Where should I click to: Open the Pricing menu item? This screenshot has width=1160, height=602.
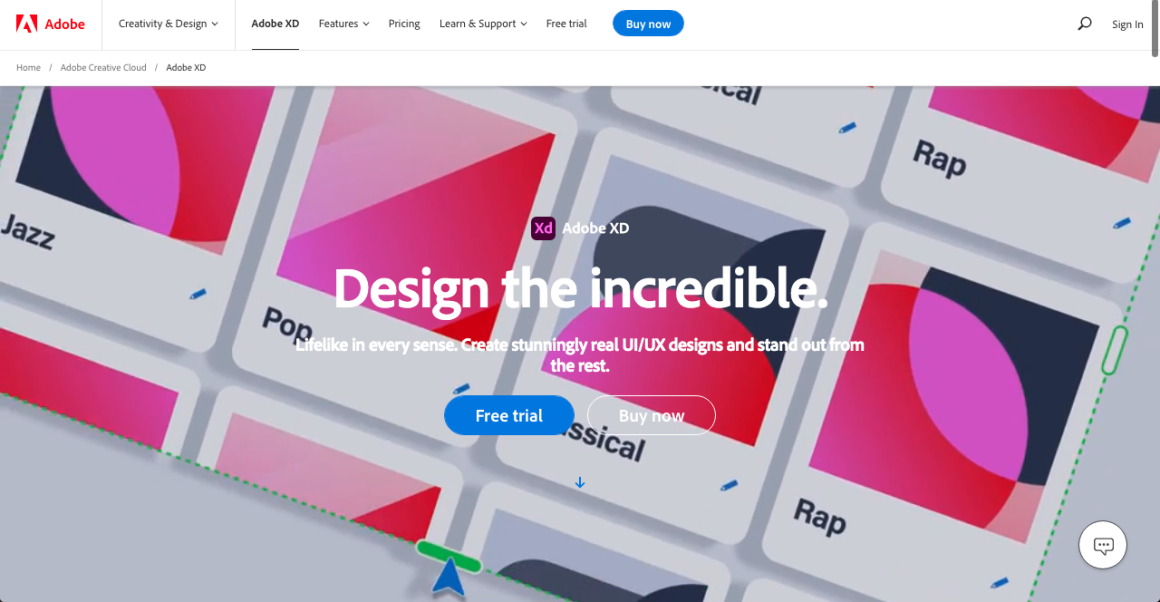[x=404, y=24]
